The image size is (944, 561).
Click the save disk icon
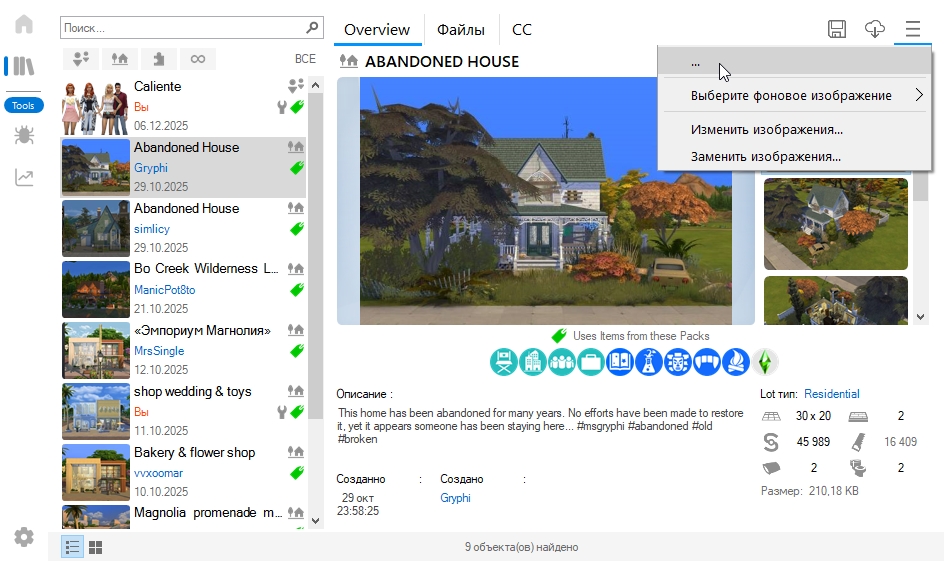point(837,29)
